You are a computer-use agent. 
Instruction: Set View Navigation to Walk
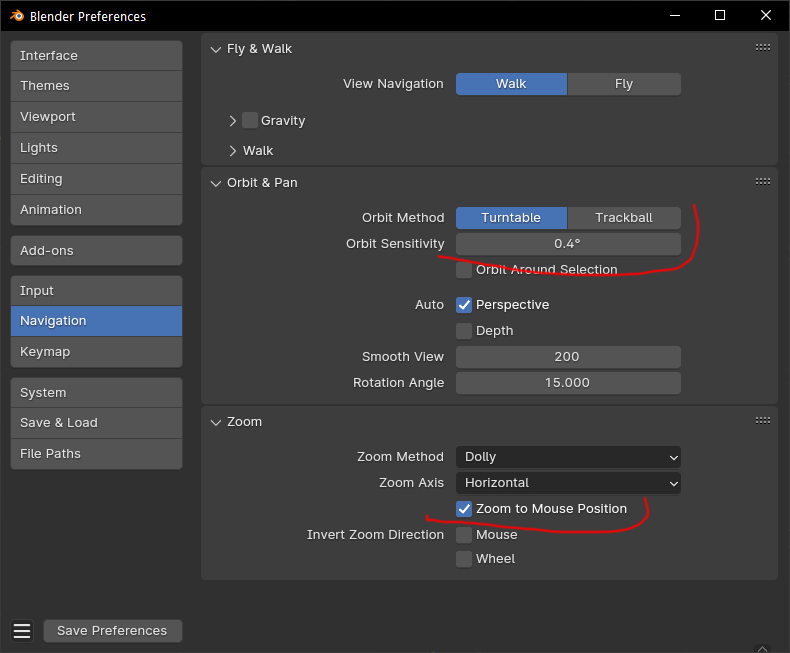[511, 84]
